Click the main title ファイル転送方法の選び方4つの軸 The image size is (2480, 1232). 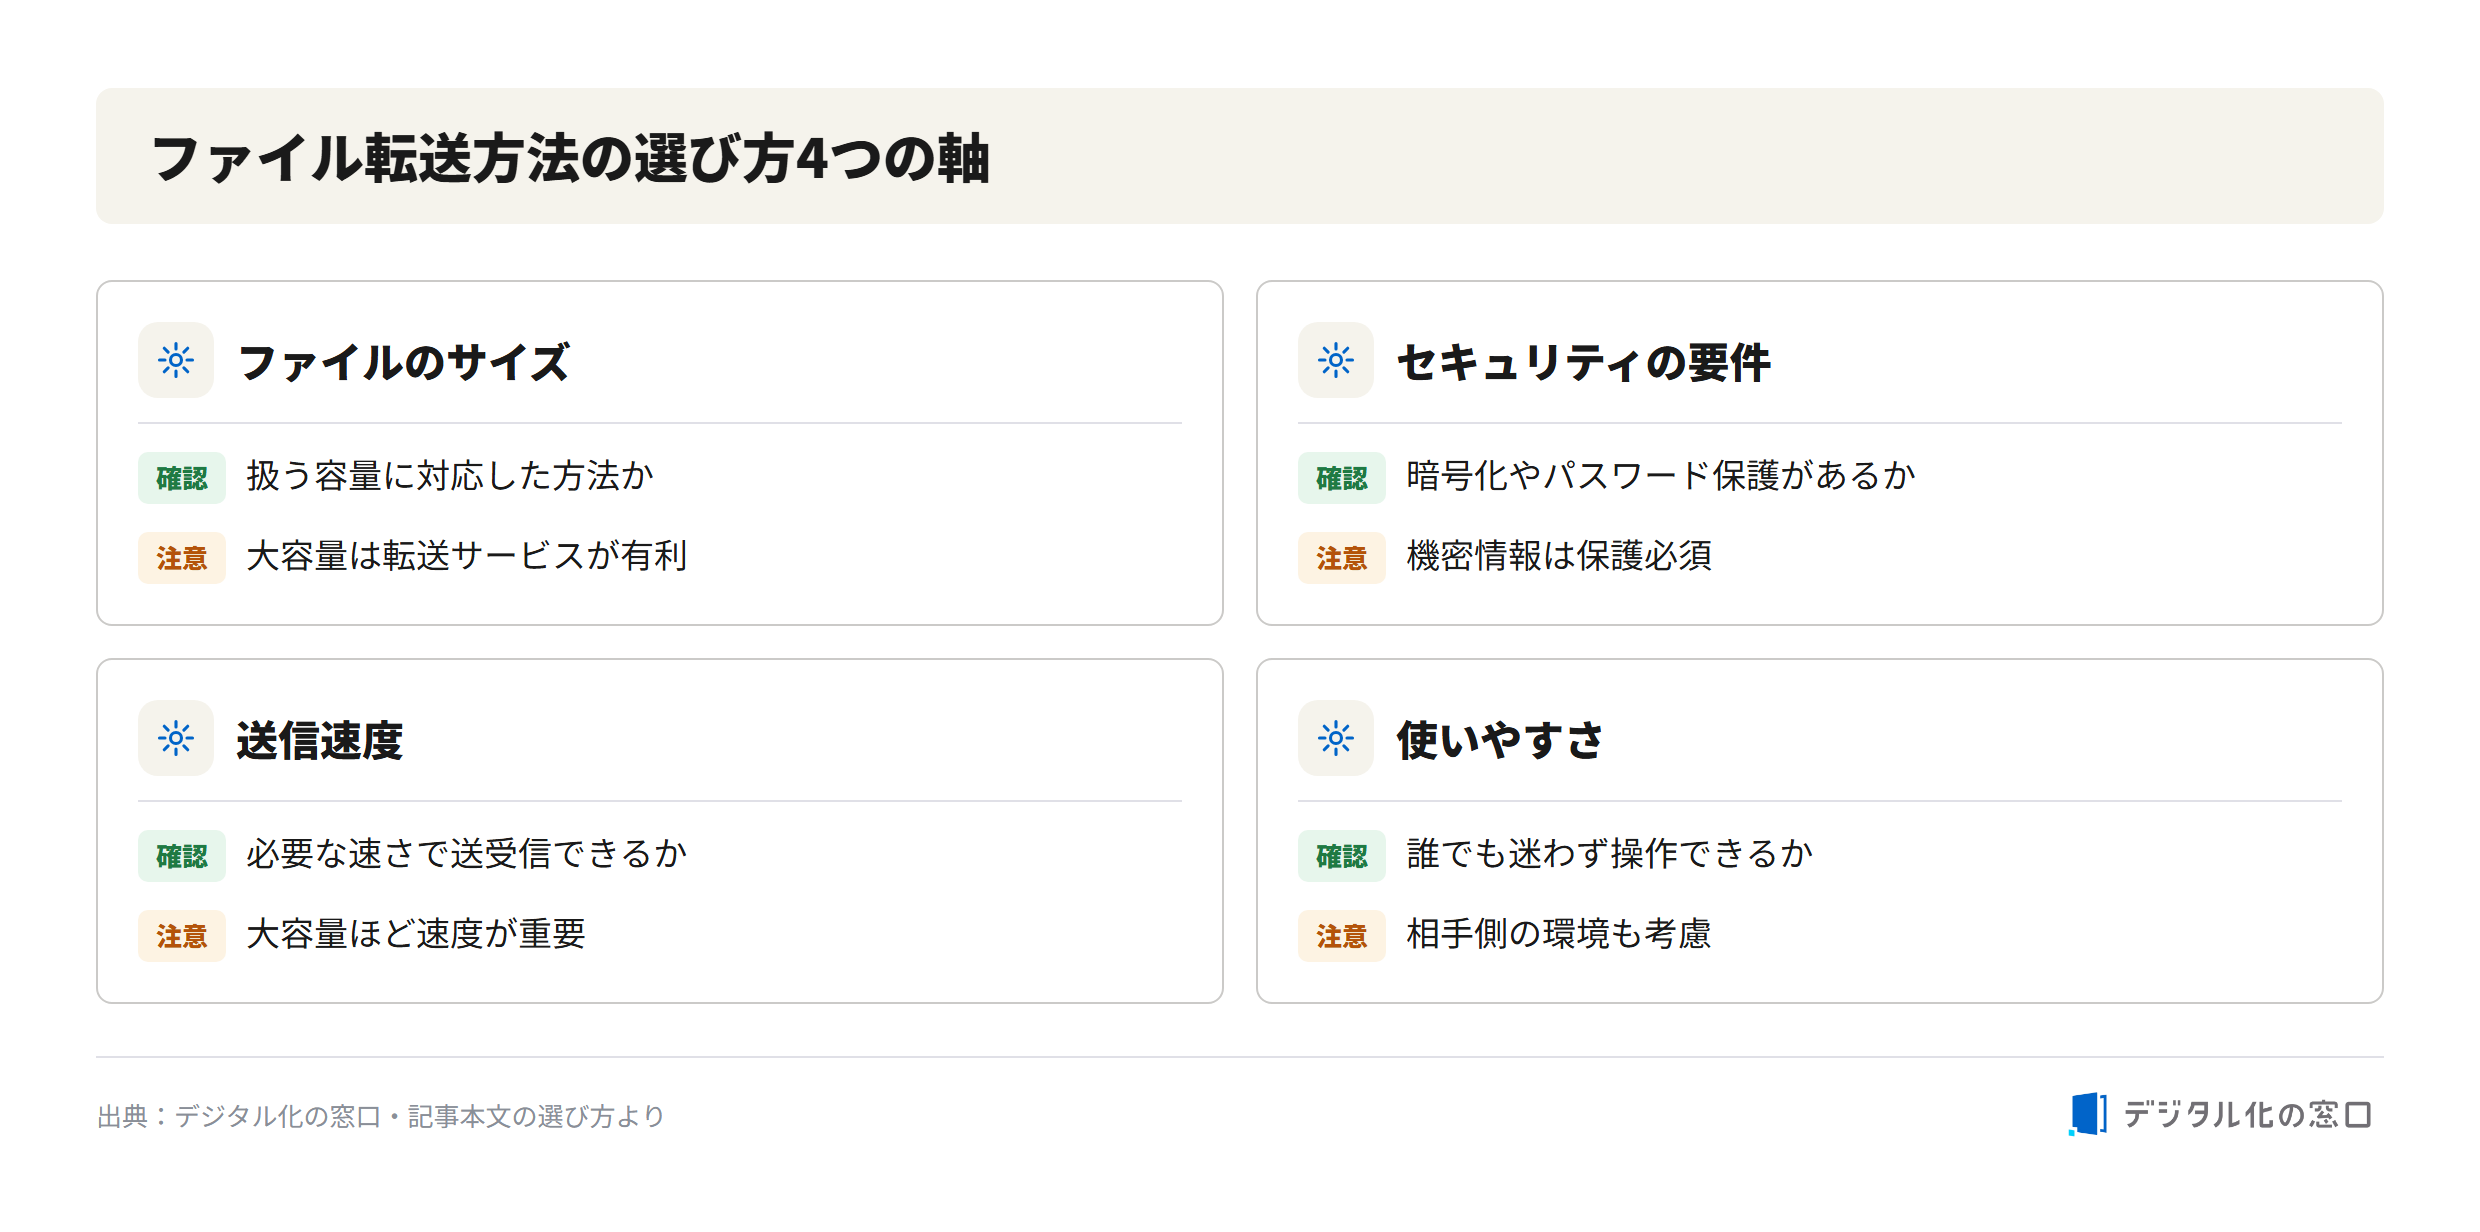pyautogui.click(x=570, y=158)
